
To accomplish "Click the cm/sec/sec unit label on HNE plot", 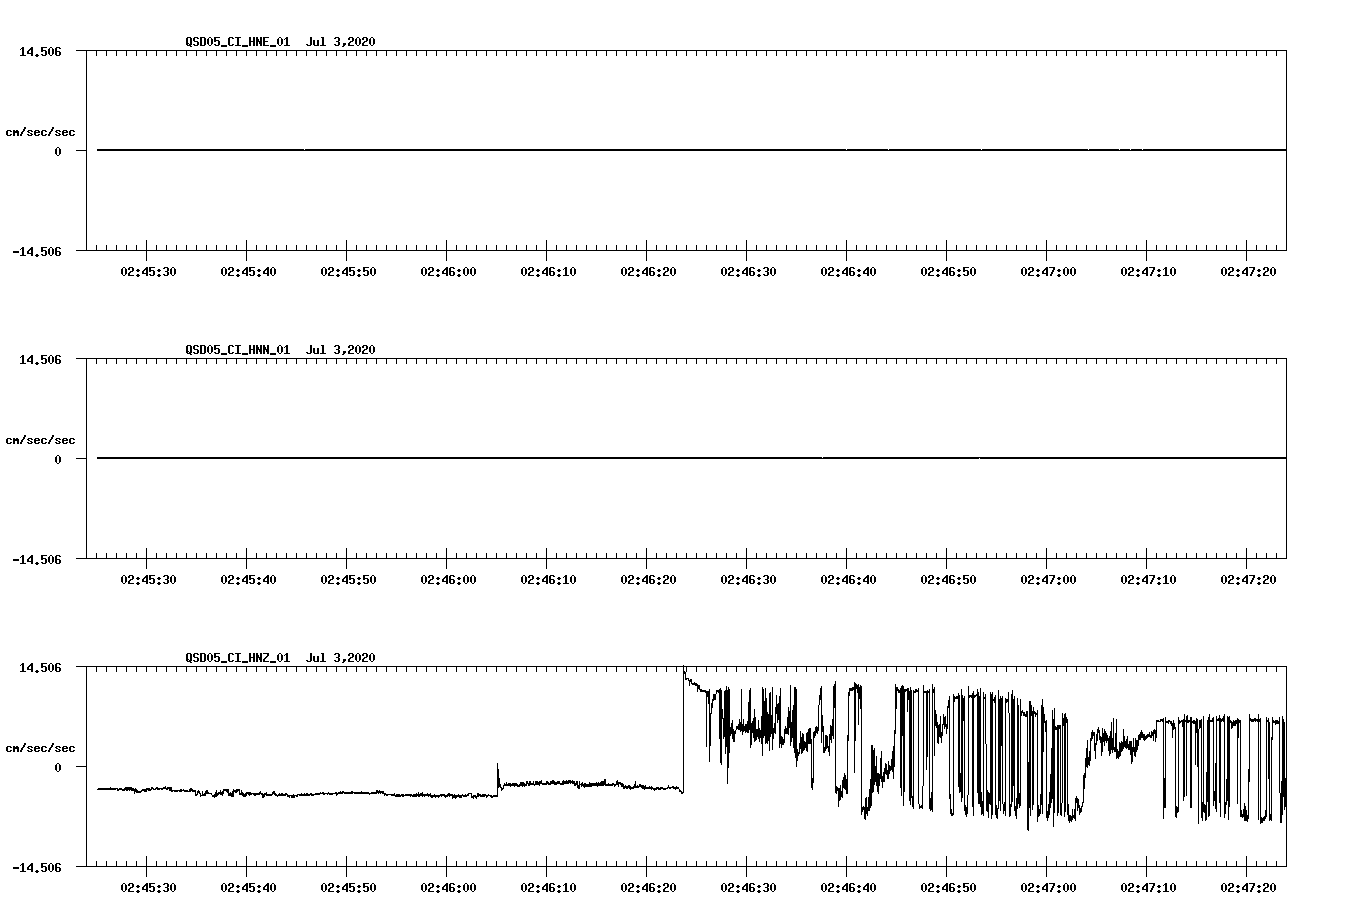I will [x=40, y=132].
